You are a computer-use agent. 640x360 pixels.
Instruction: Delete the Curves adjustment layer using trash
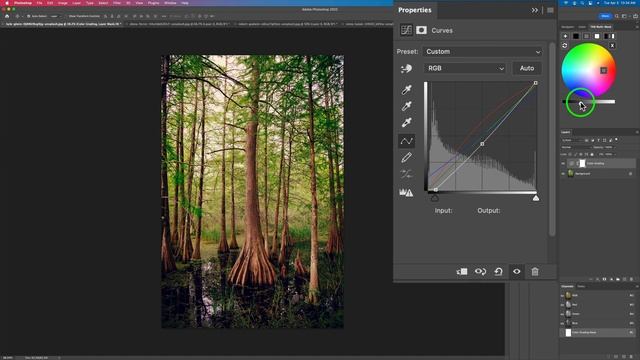coord(535,272)
